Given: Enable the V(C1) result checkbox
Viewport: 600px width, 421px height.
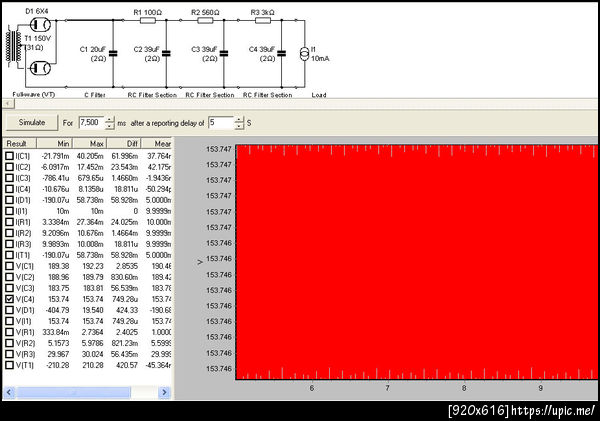Looking at the screenshot, I should [10, 266].
